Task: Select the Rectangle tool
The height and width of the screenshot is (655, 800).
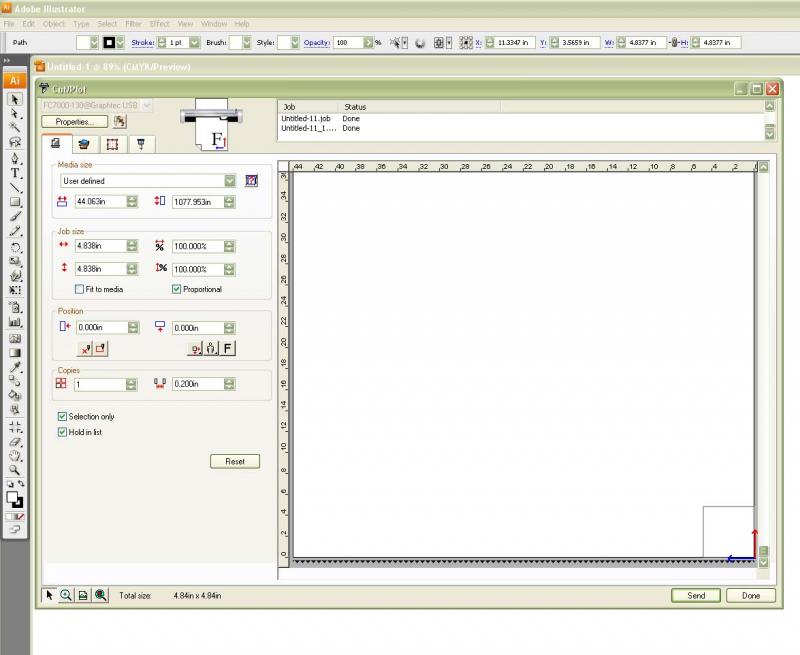Action: [x=15, y=202]
